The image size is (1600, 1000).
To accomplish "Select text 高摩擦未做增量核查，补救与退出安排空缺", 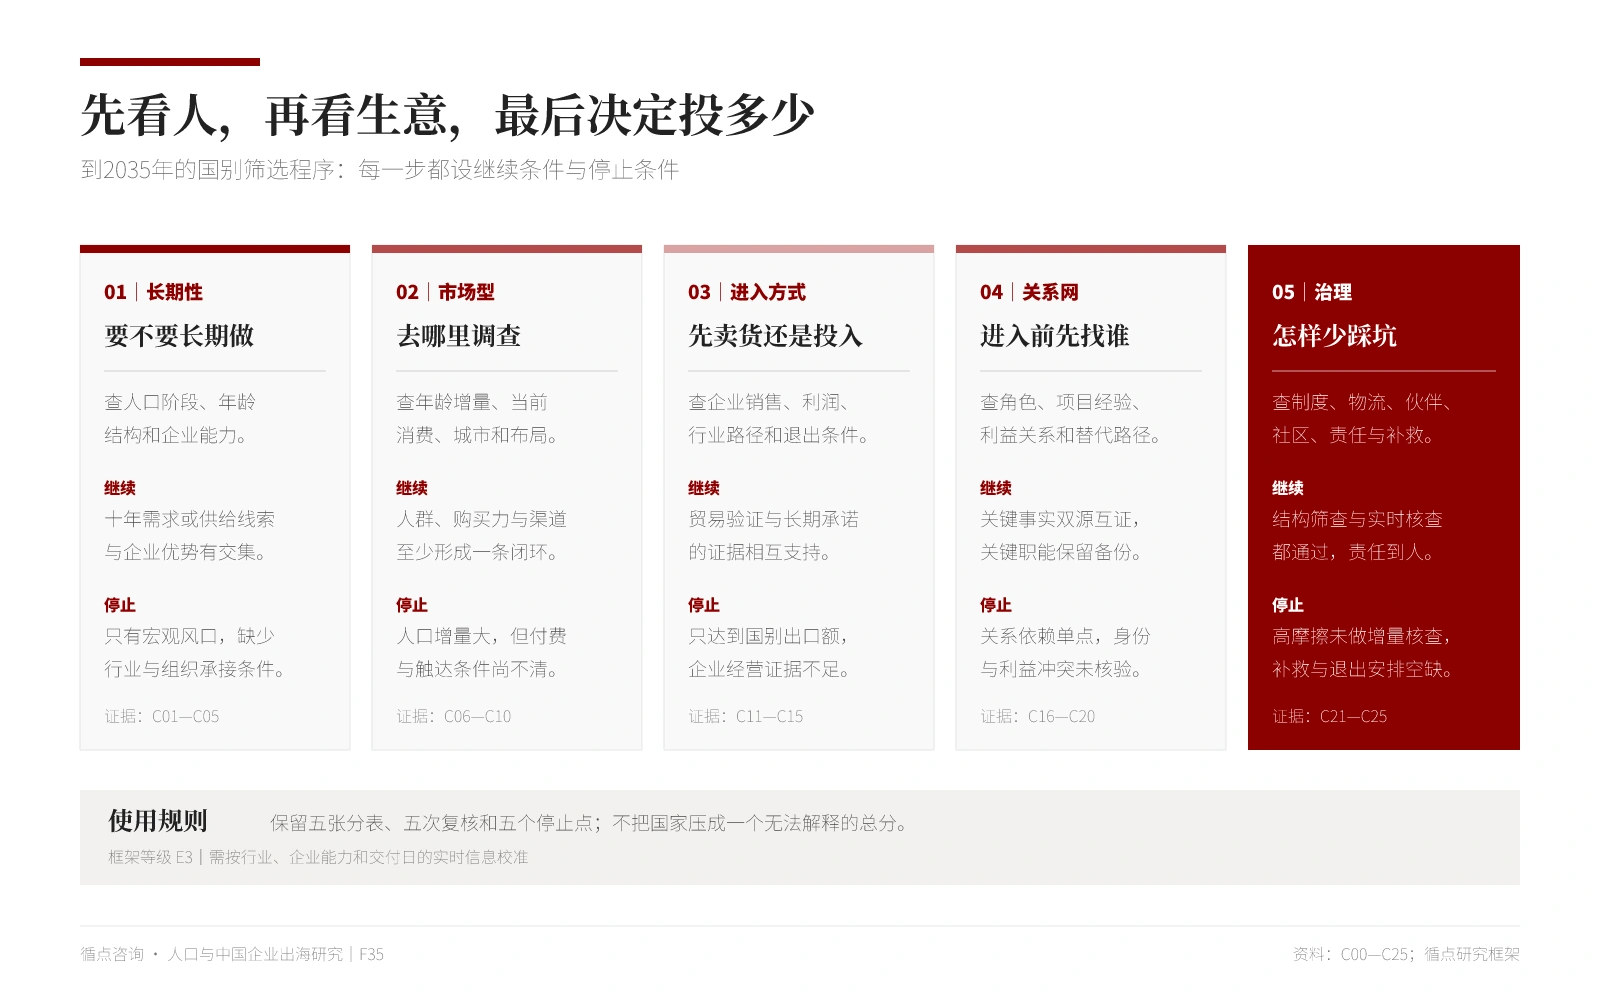I will click(x=1363, y=652).
